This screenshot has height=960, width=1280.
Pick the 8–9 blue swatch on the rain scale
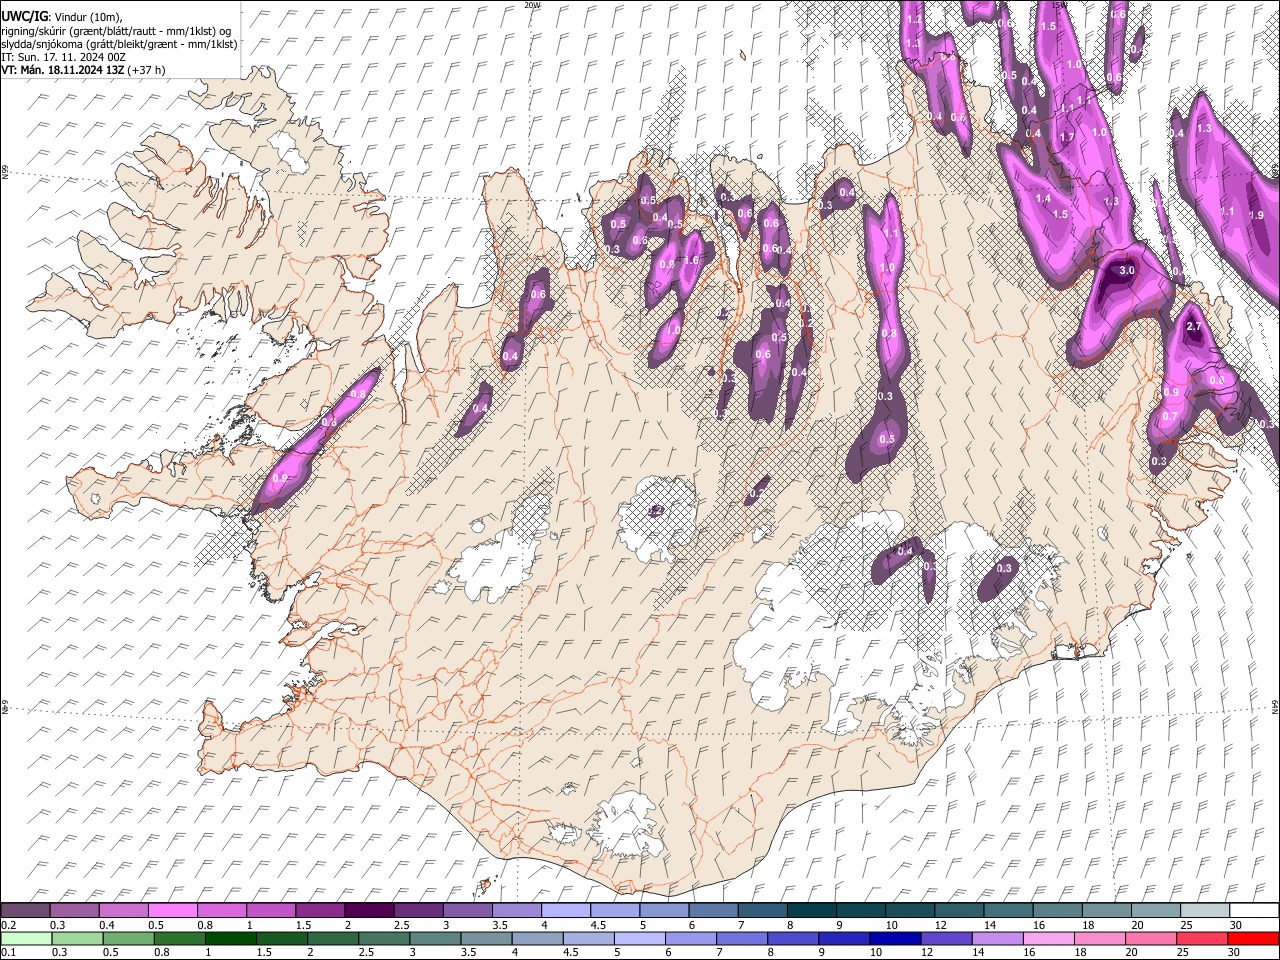coord(792,938)
